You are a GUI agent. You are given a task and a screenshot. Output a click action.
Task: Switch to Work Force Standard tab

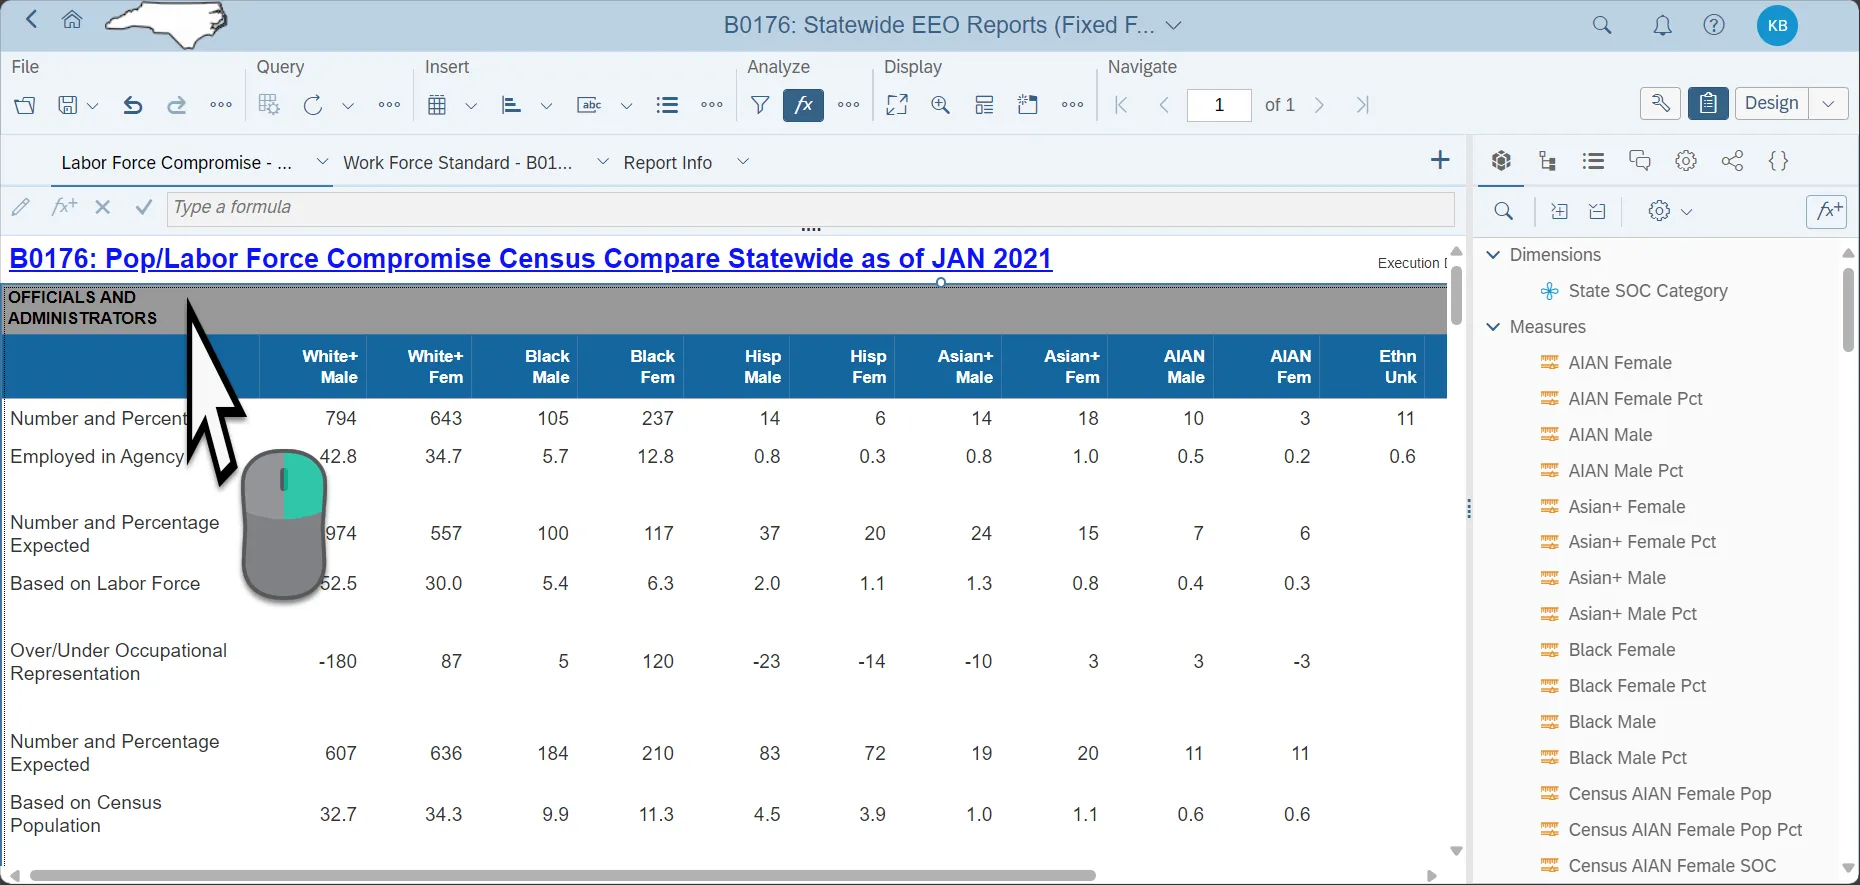coord(457,163)
